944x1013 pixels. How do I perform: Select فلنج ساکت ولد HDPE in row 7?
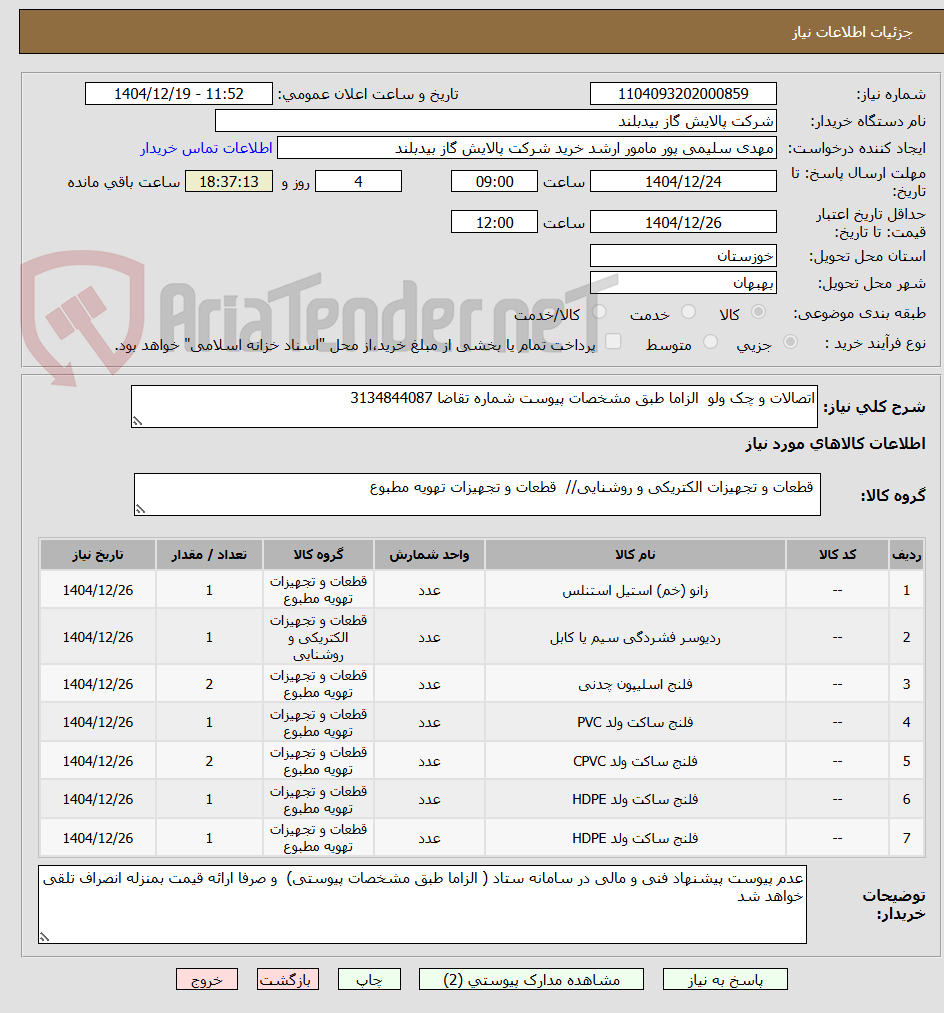point(635,838)
